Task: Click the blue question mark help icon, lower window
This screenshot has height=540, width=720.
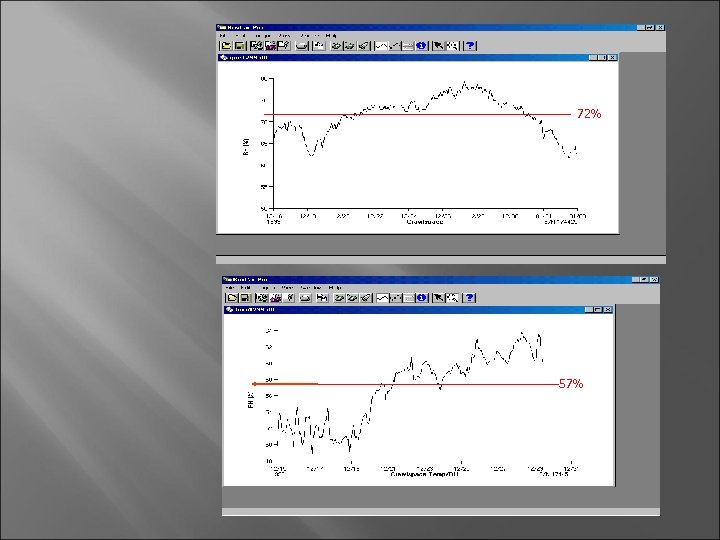Action: 469,298
